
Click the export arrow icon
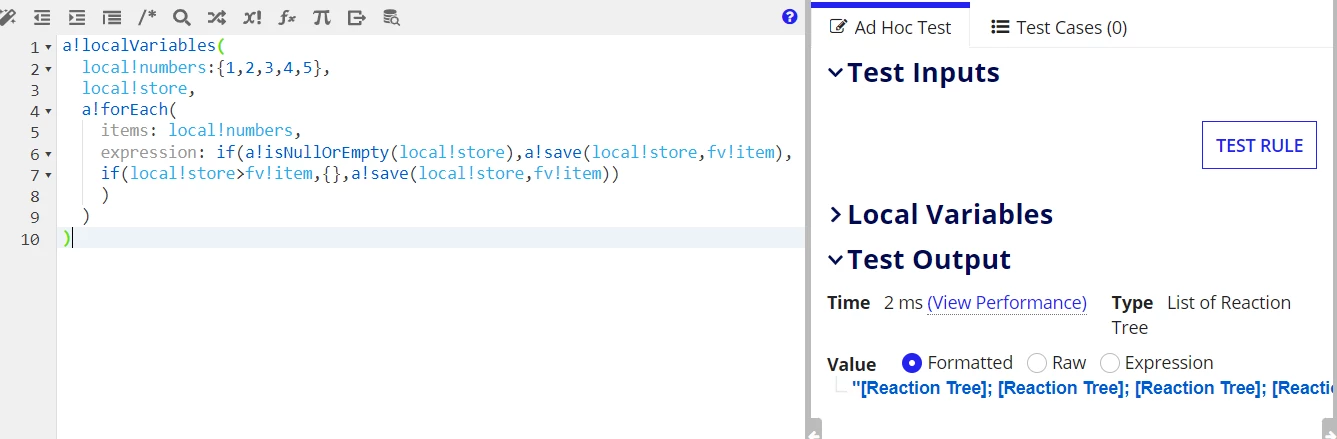click(356, 17)
